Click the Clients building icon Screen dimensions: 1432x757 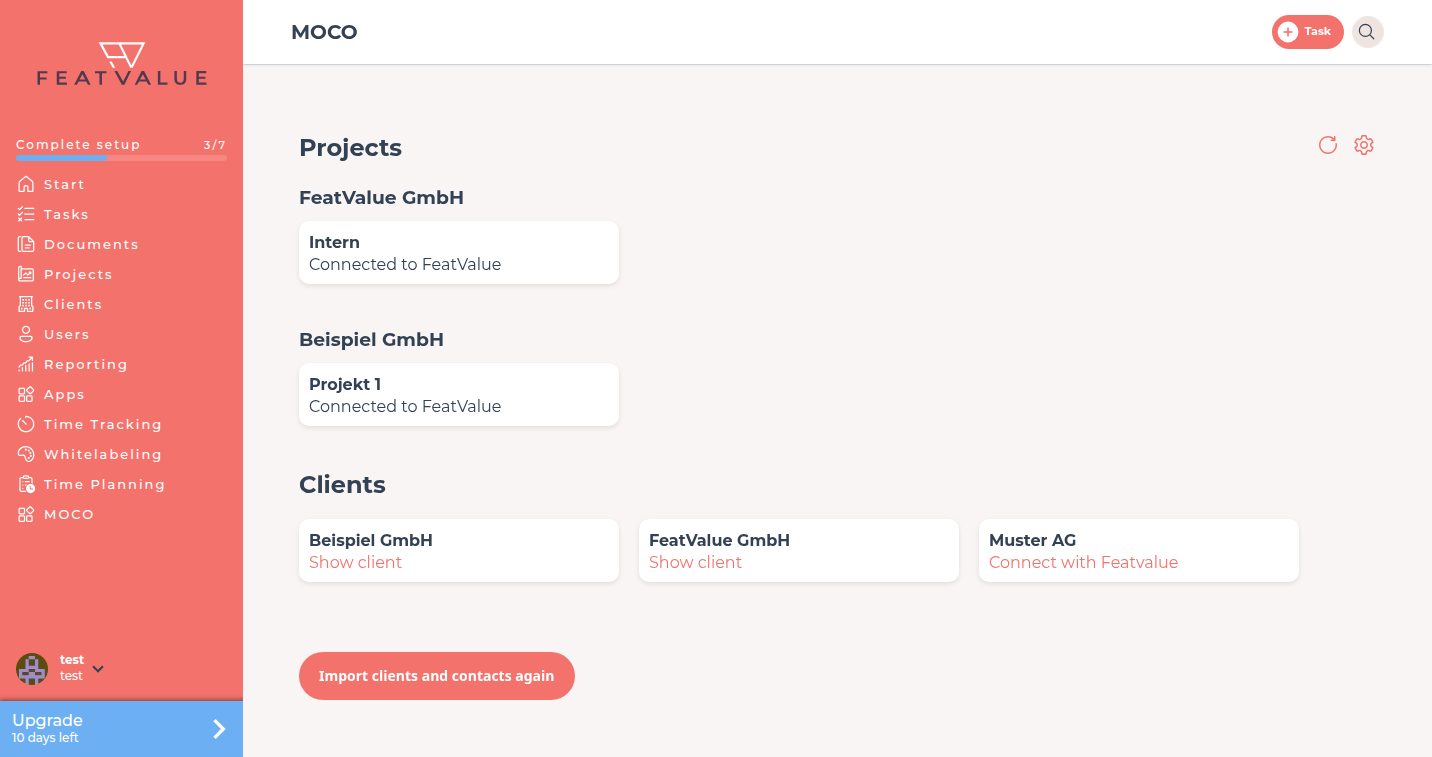point(26,304)
